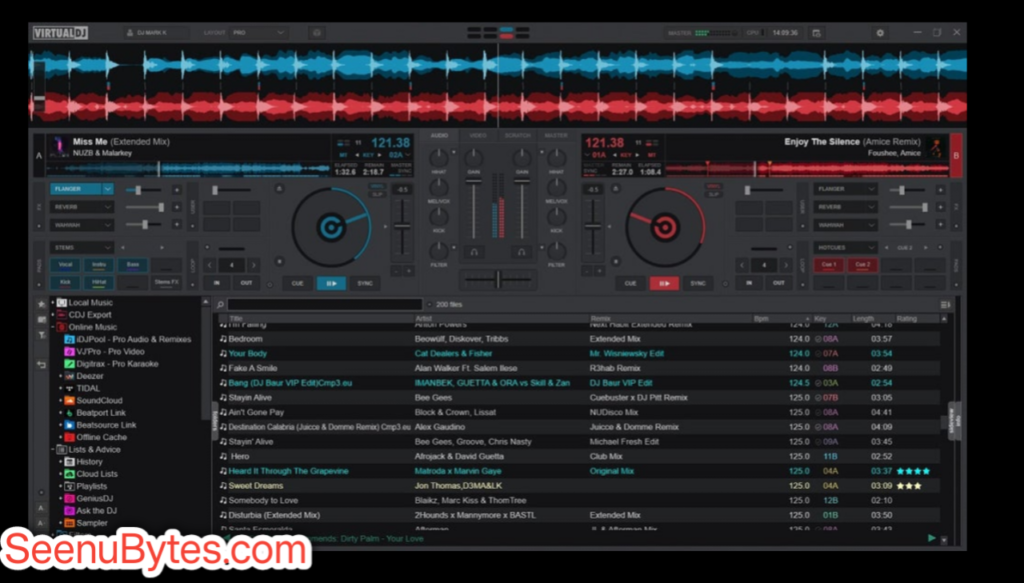Image resolution: width=1024 pixels, height=583 pixels.
Task: Click the back arrow icon in browser sidebar
Action: (41, 365)
